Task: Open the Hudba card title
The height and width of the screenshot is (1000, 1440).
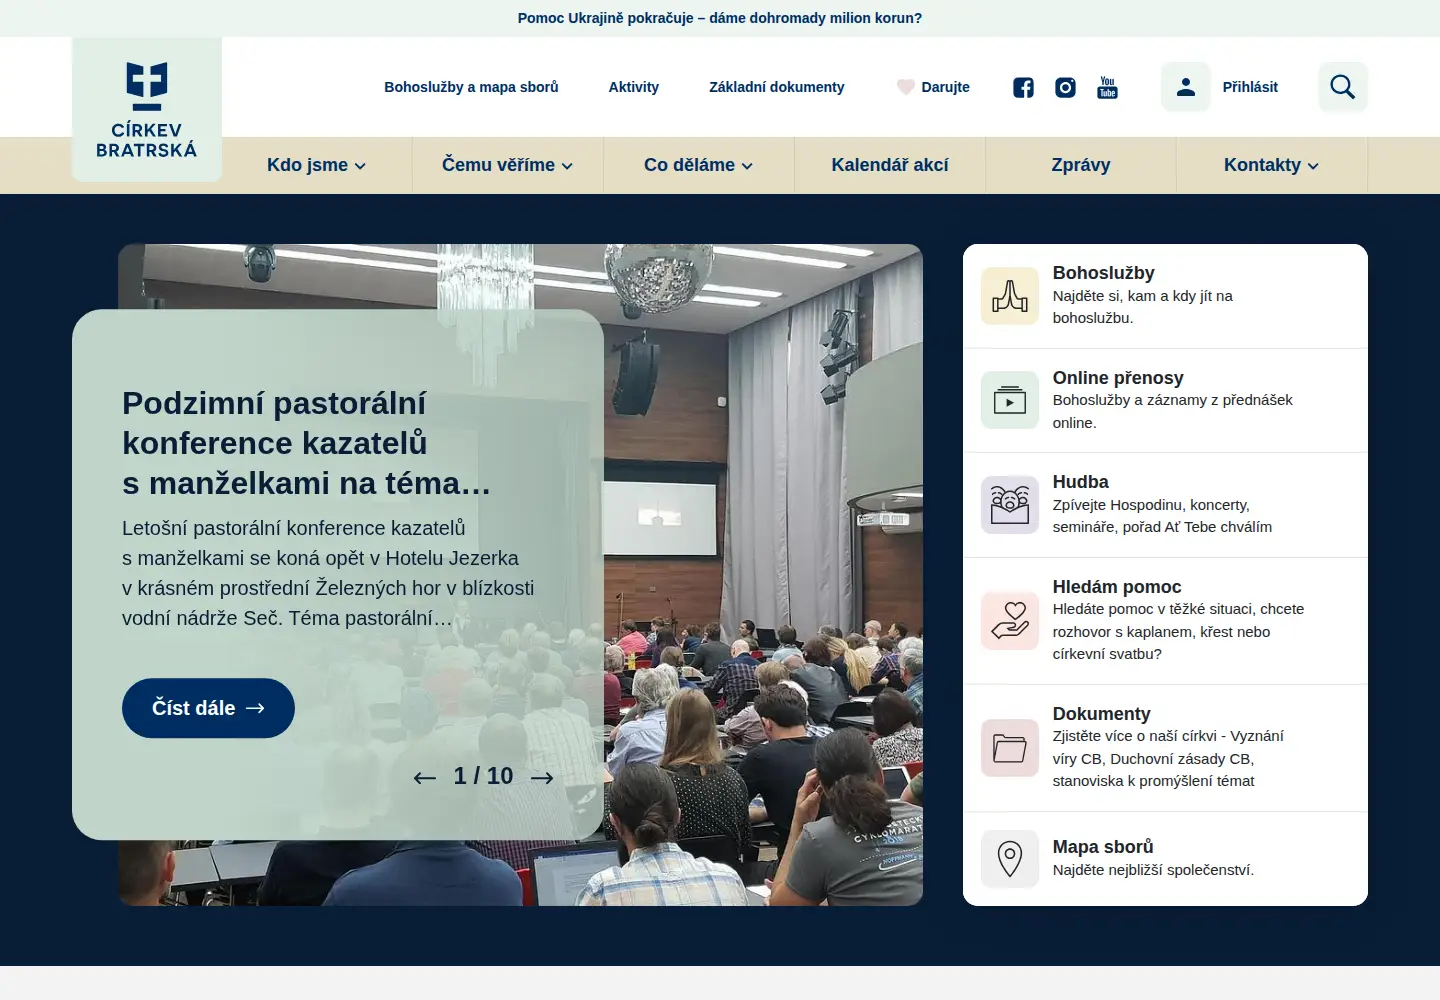Action: click(1080, 482)
